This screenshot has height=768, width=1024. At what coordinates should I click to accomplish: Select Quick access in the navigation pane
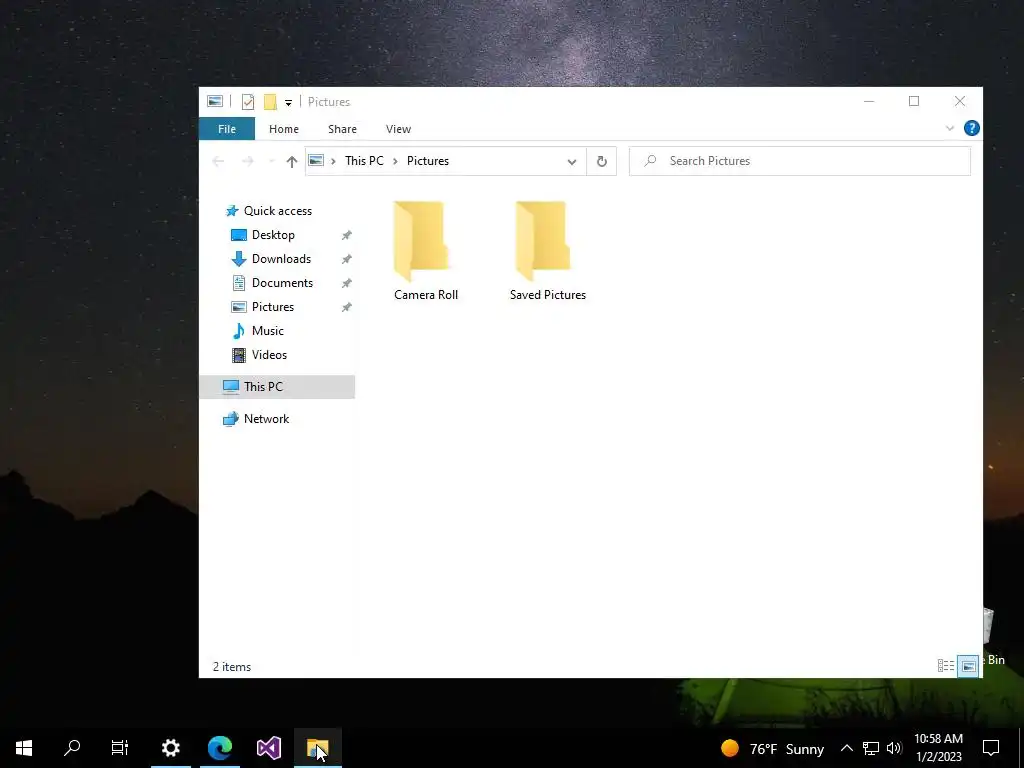tap(278, 211)
